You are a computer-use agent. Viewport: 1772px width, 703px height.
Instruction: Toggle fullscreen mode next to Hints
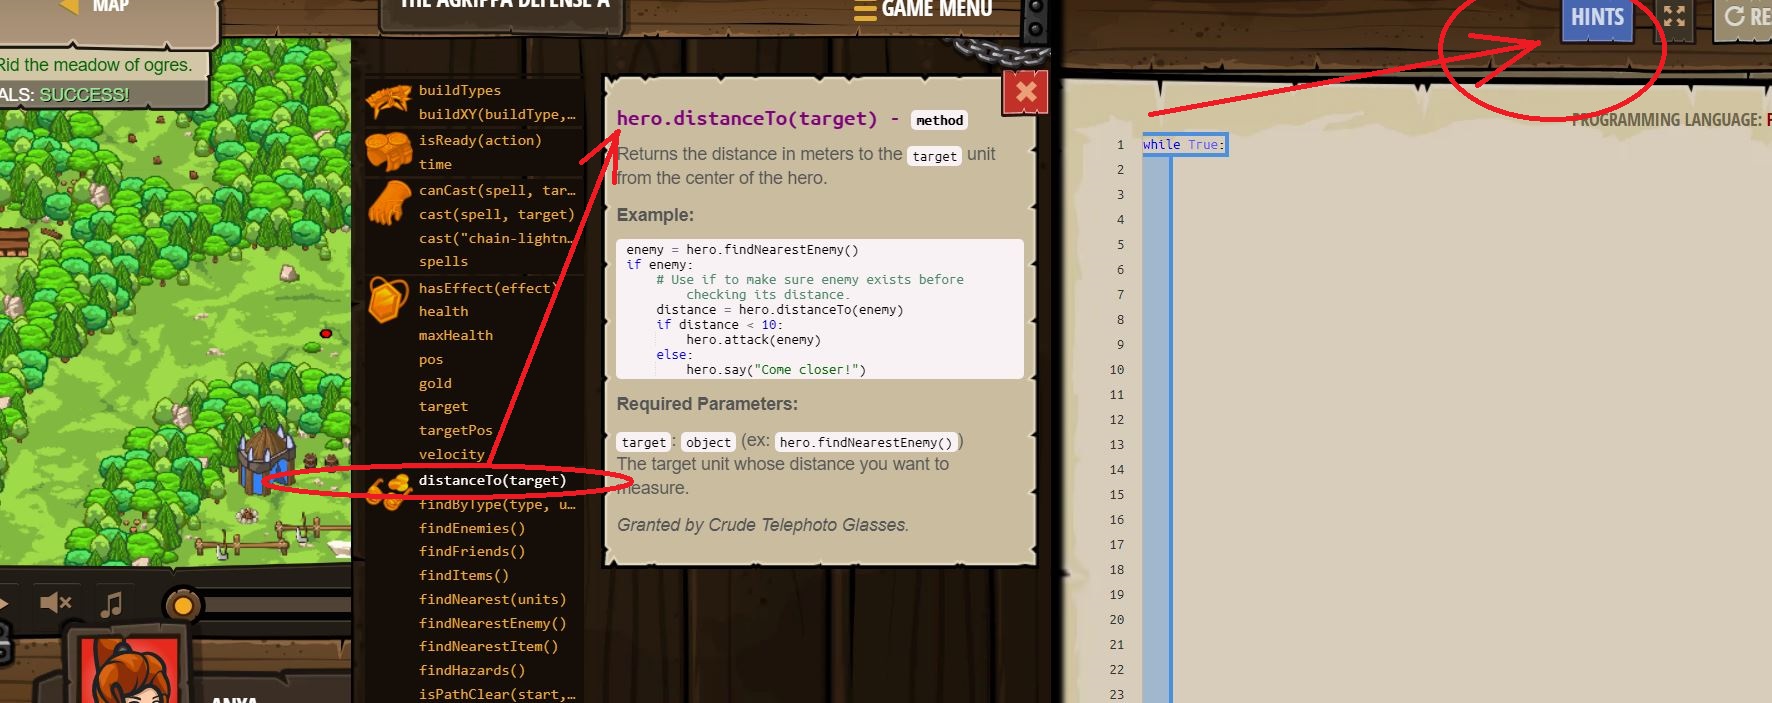click(1674, 17)
